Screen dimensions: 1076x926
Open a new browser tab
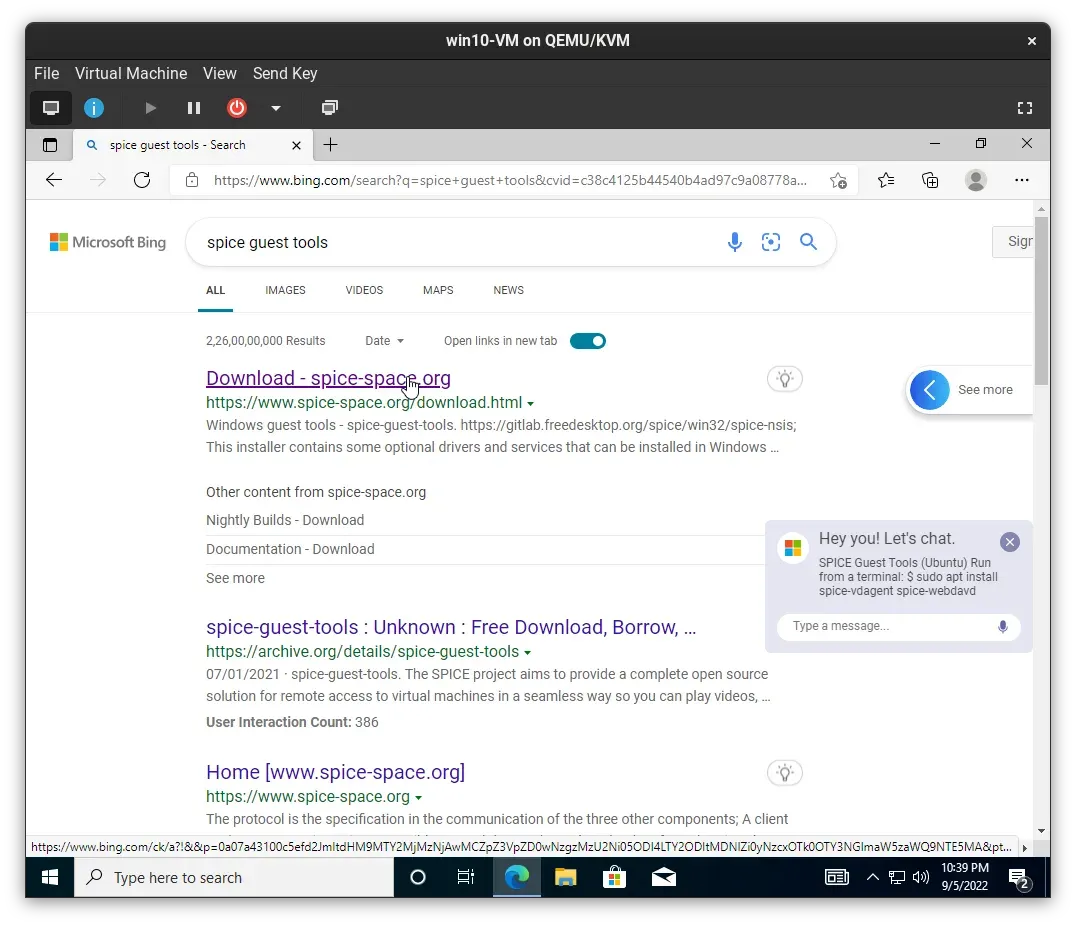pos(330,145)
